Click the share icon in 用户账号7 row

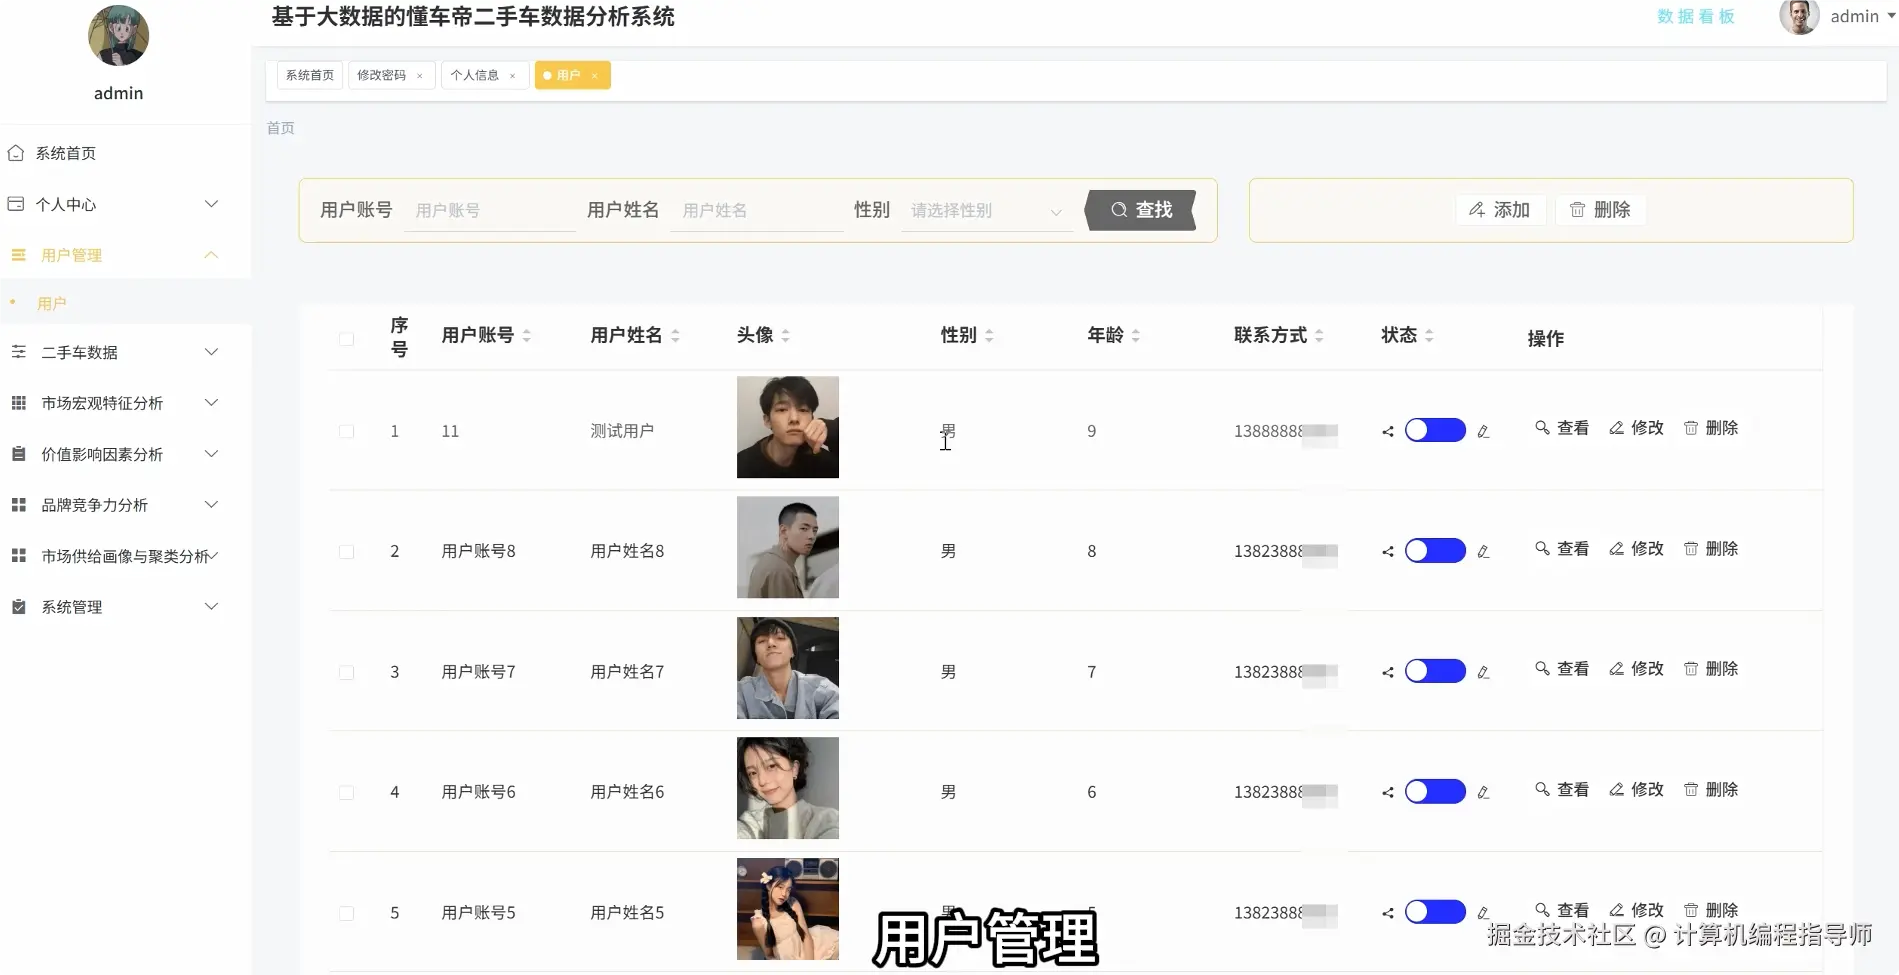coord(1388,673)
